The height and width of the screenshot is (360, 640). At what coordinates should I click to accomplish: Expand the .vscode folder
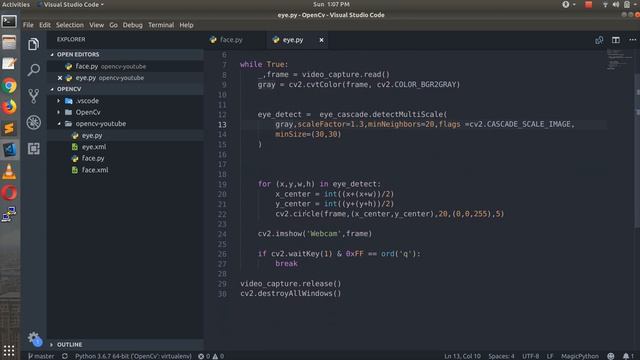[x=58, y=101]
